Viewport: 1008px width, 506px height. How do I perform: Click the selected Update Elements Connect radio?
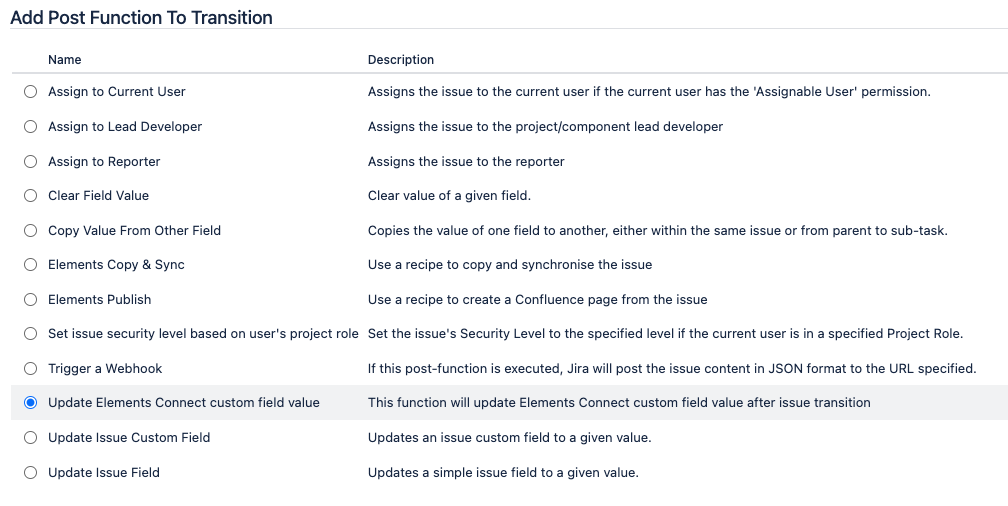point(30,403)
